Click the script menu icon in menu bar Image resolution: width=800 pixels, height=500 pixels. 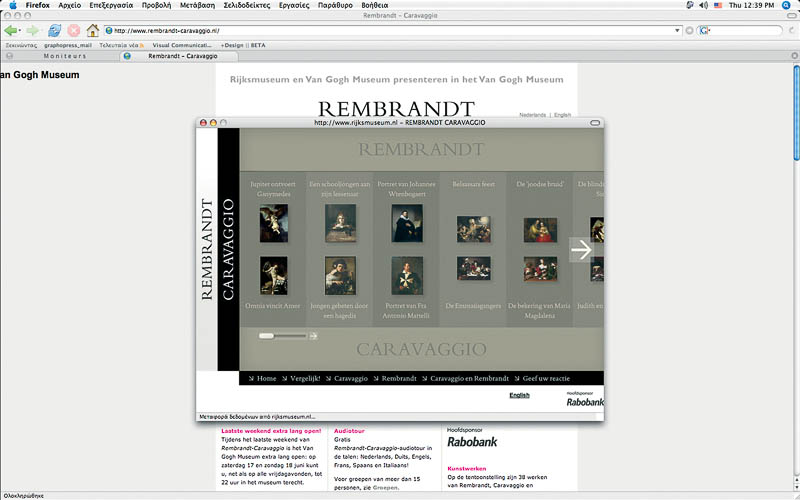coord(690,5)
